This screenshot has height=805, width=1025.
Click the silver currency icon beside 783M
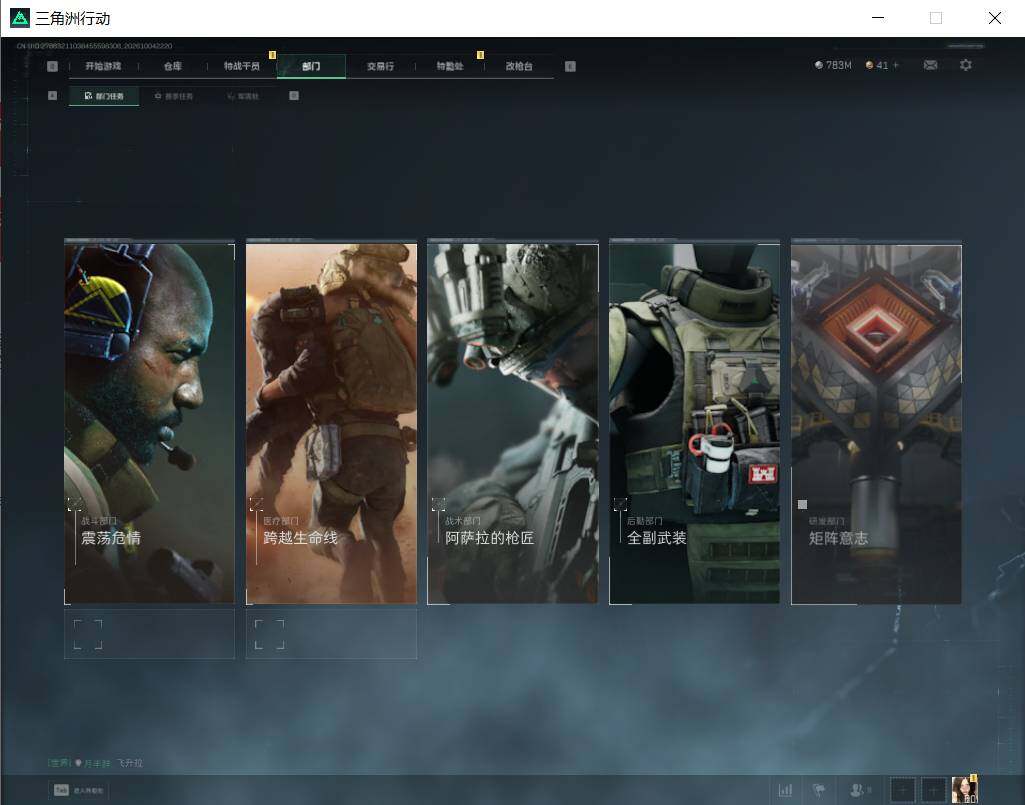[818, 65]
